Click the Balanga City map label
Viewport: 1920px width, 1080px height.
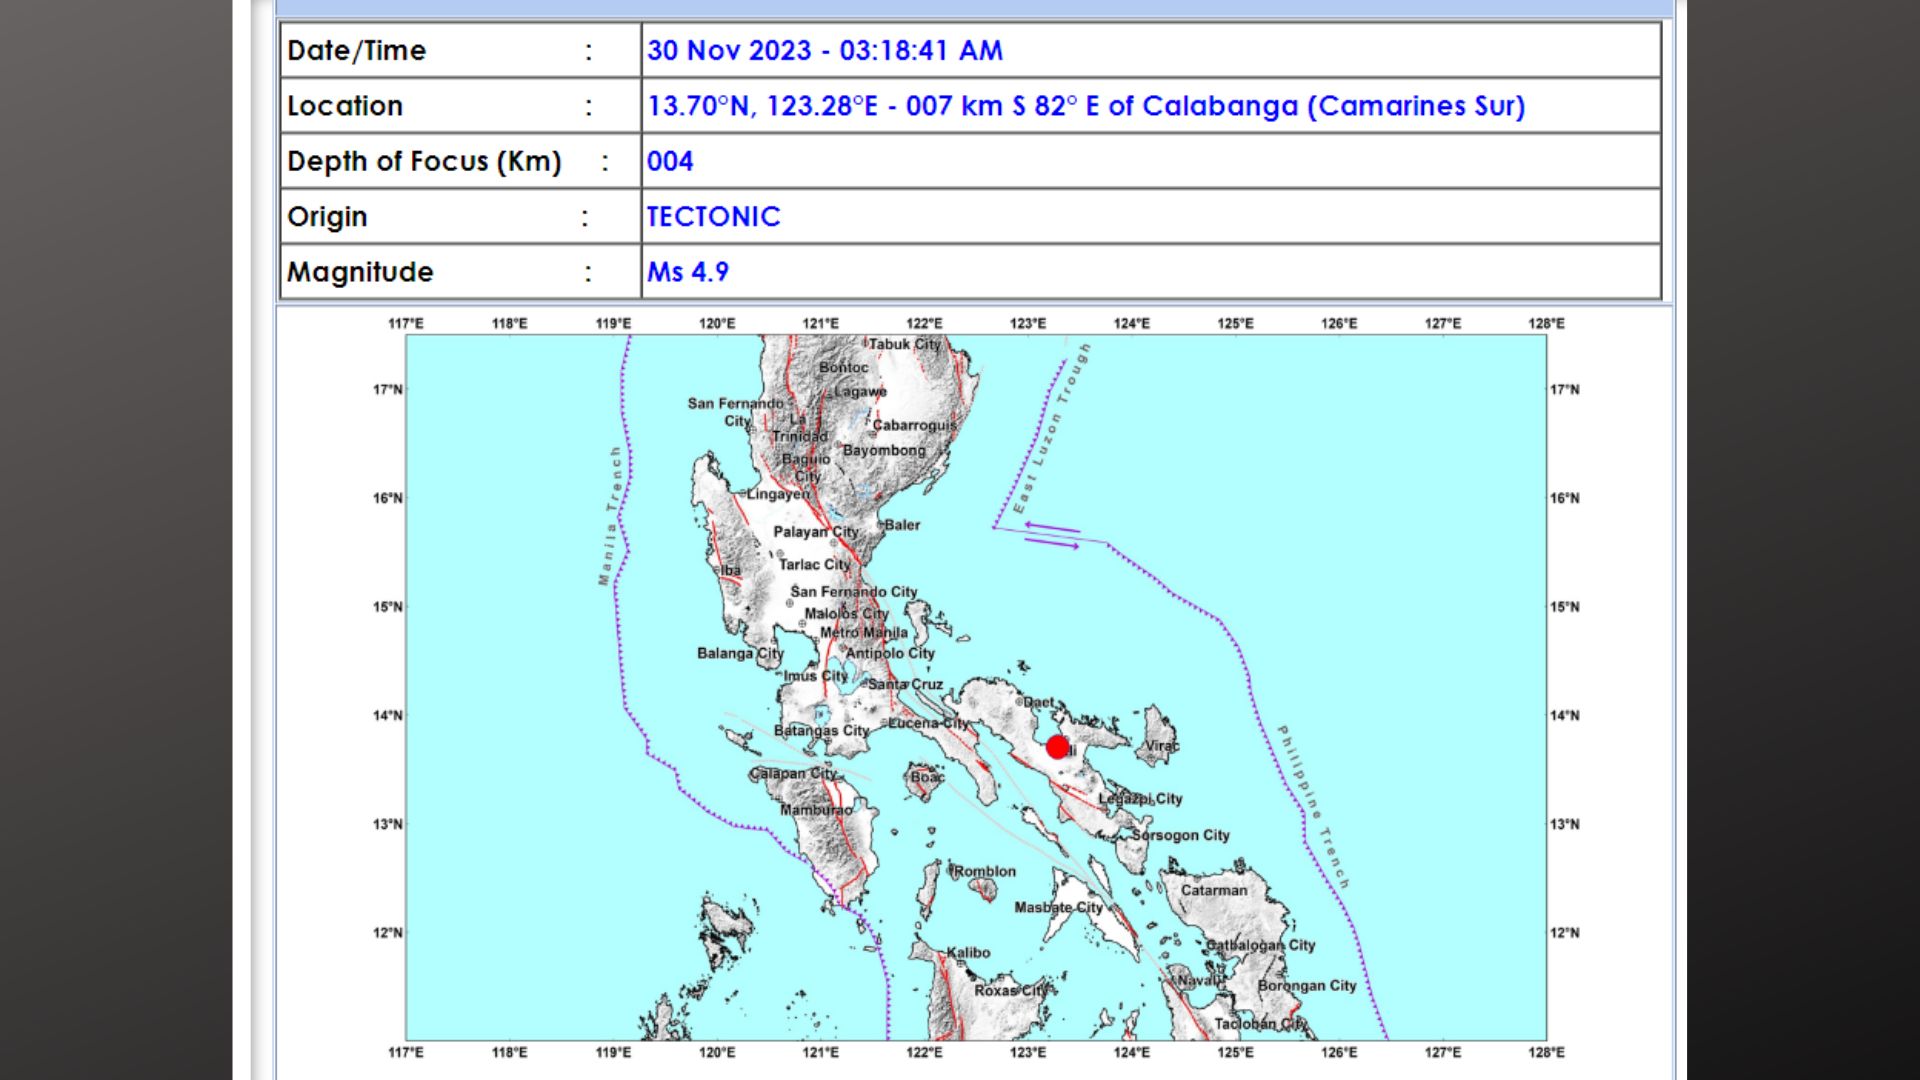740,654
